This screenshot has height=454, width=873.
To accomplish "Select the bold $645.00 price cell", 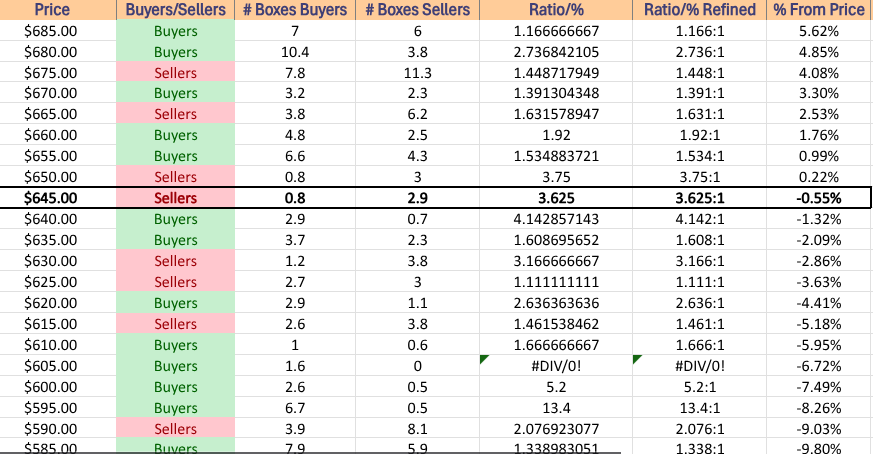I will 58,198.
